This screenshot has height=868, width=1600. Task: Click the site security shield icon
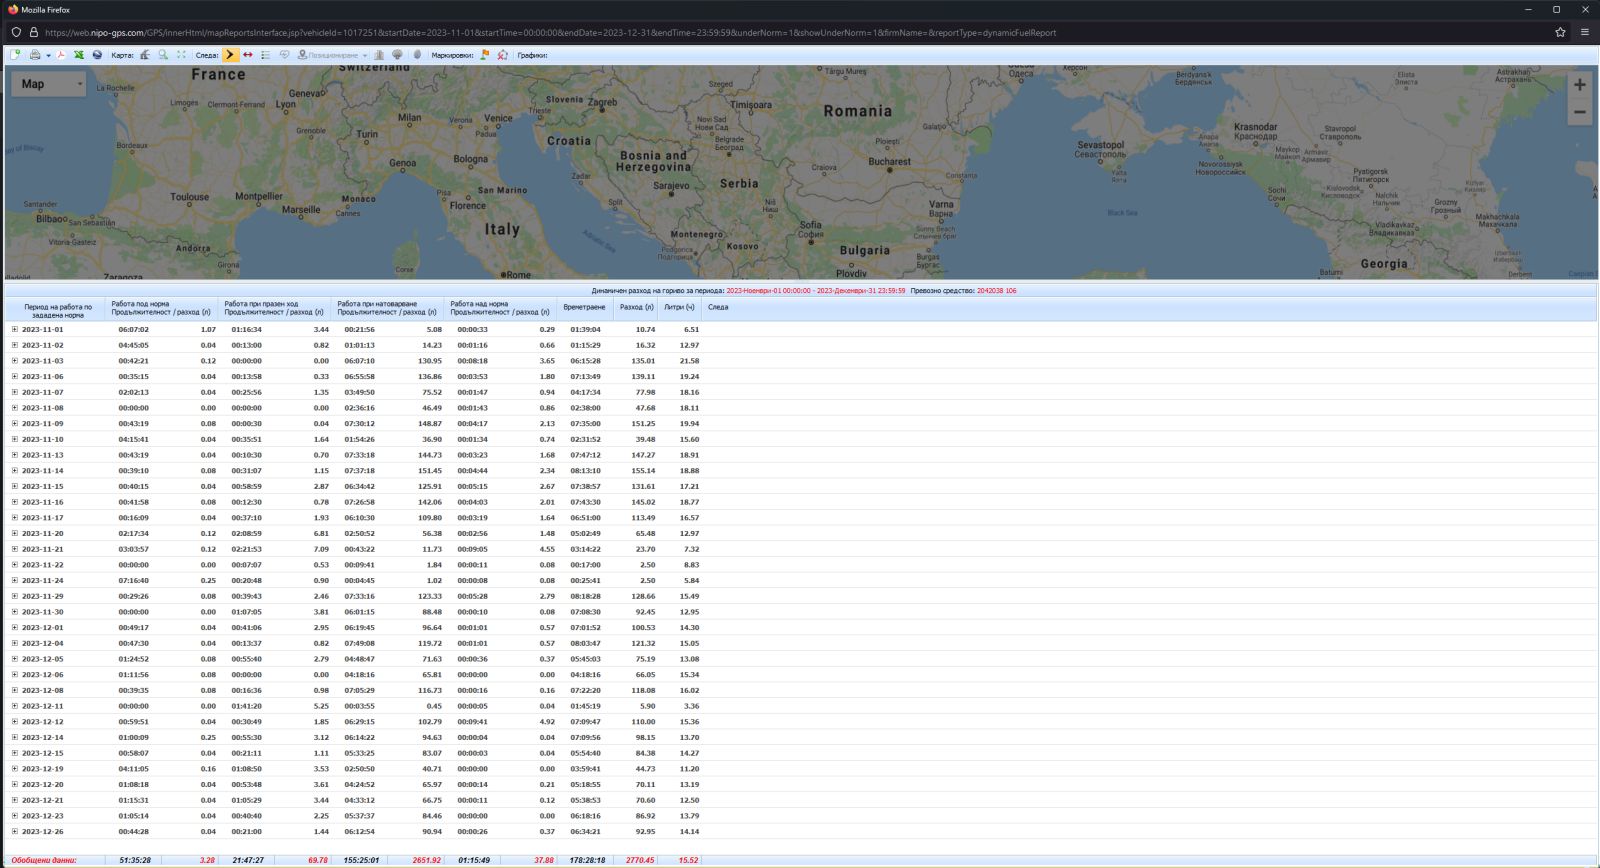coord(16,32)
